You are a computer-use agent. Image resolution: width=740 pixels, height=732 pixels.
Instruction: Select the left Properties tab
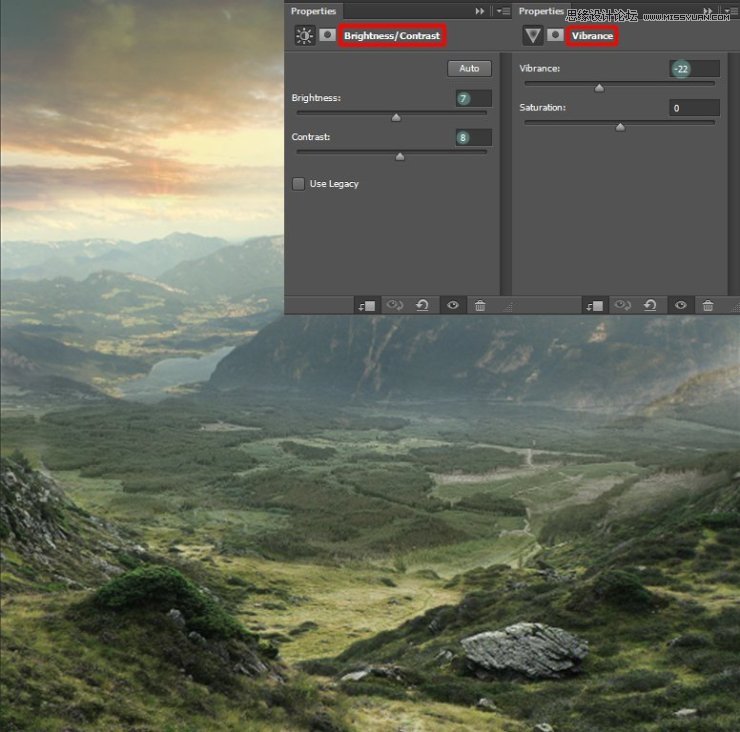click(x=313, y=11)
